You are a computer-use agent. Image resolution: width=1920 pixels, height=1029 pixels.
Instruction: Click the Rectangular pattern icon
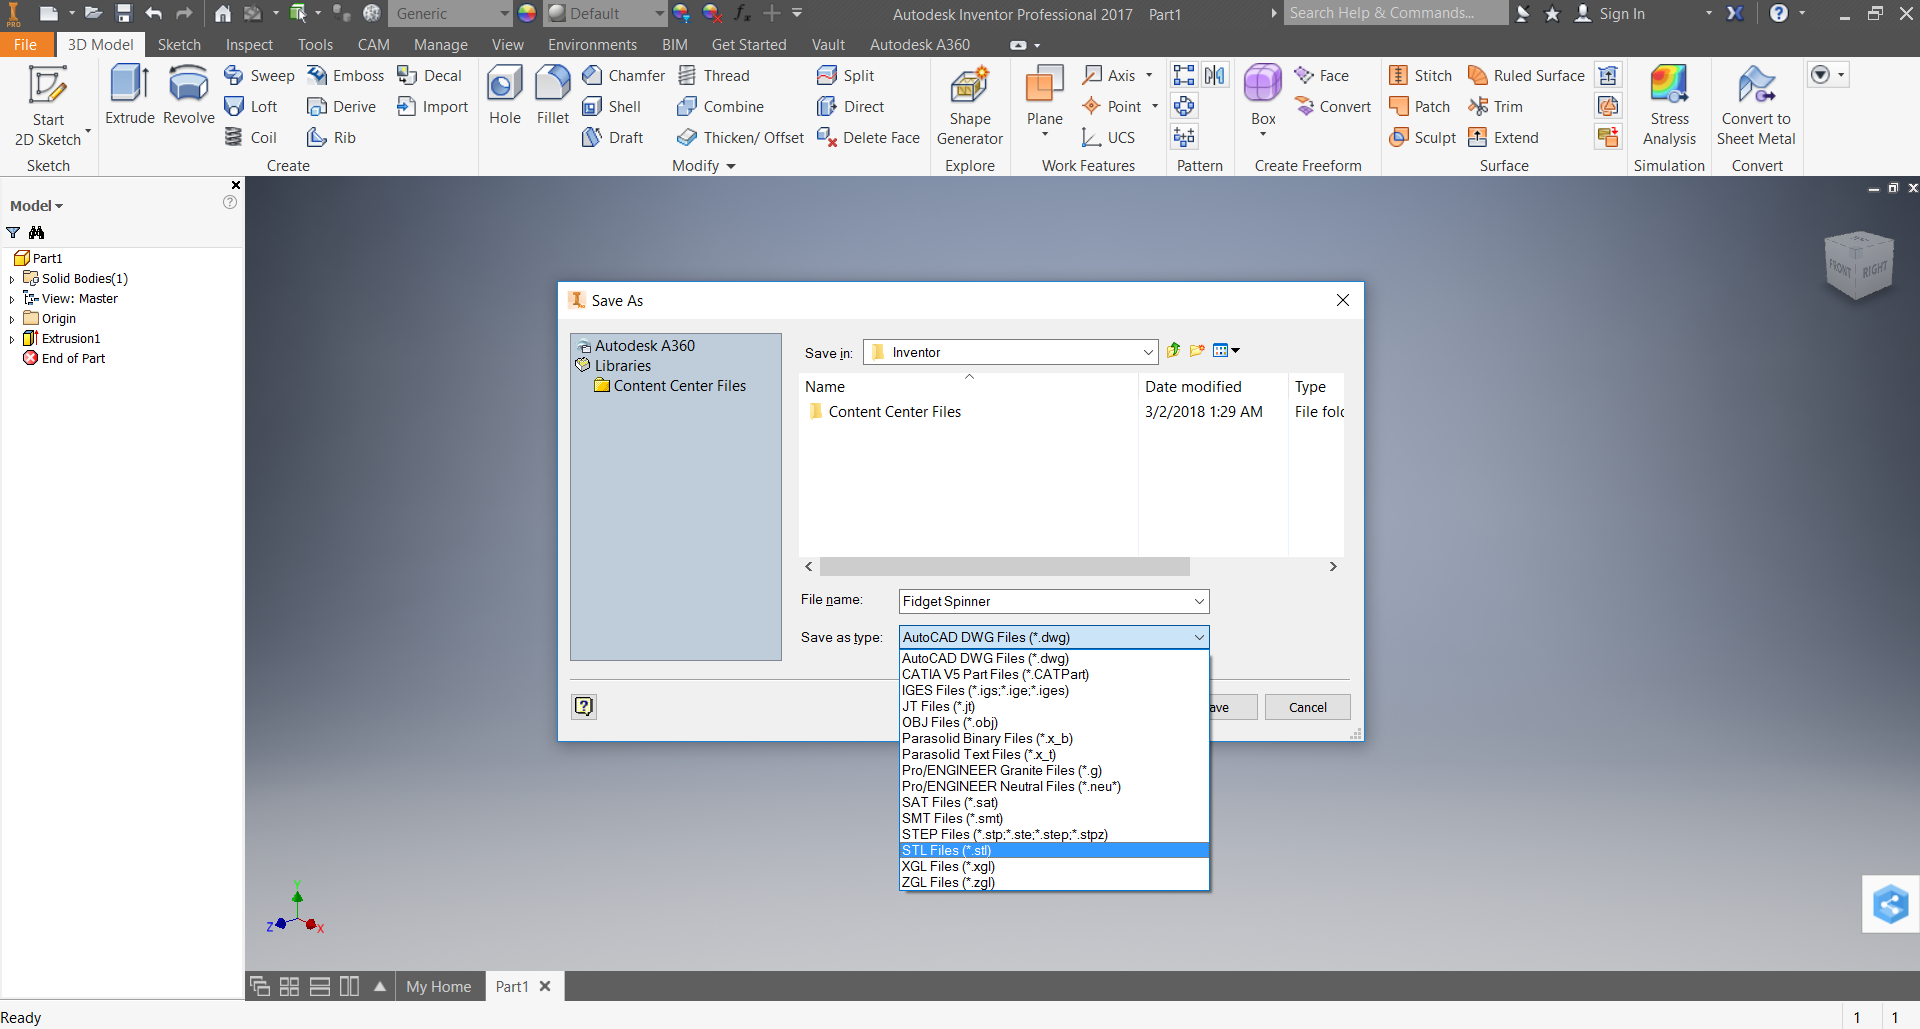1184,76
